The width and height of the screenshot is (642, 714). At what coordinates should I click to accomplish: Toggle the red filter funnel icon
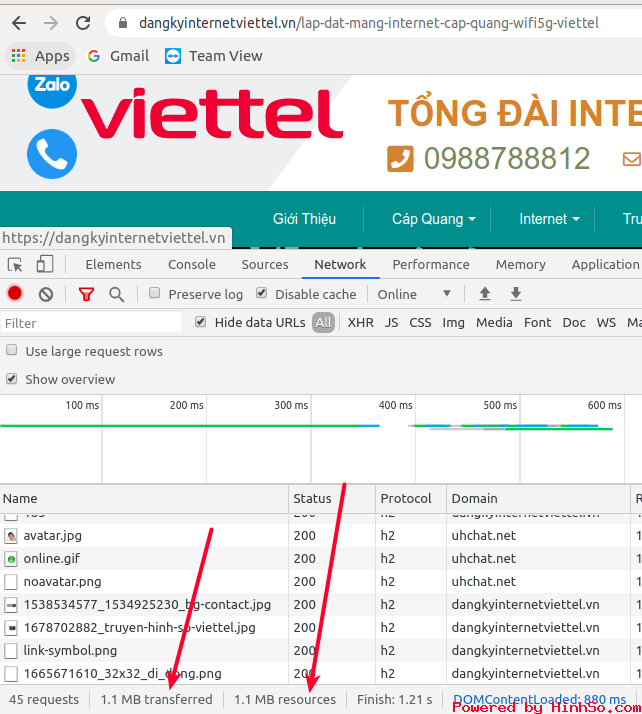tap(86, 295)
